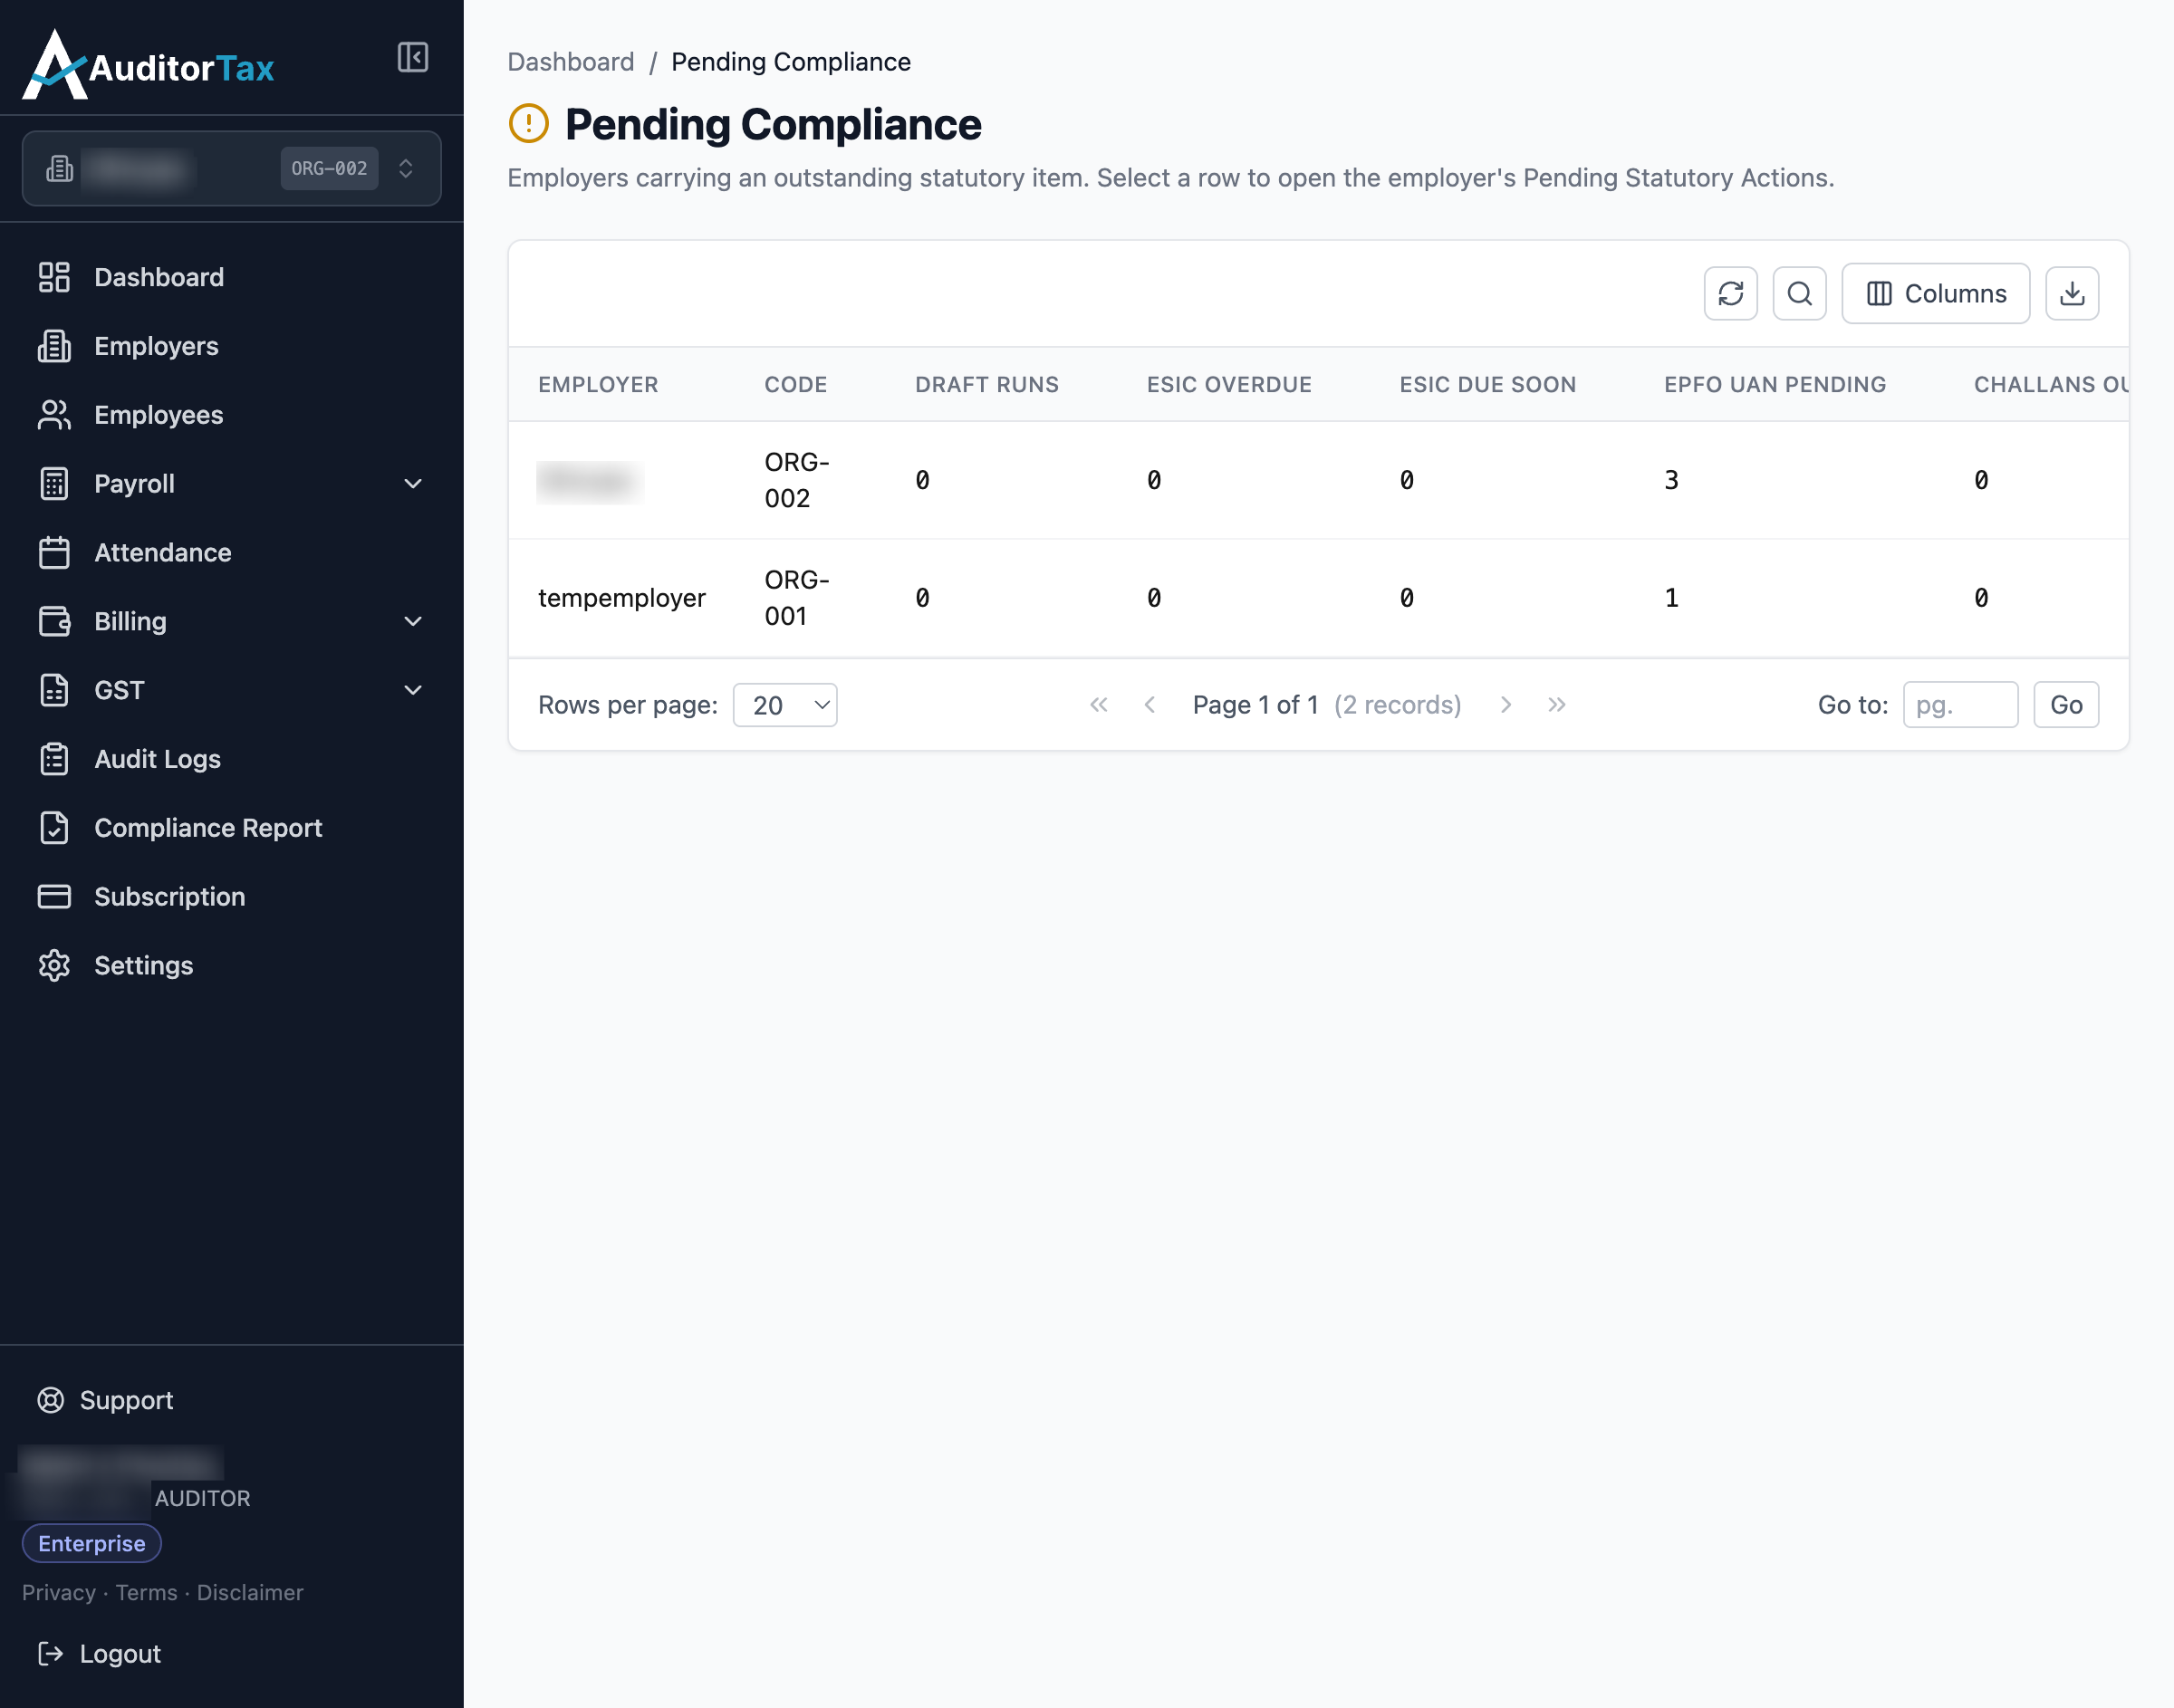Screen dimensions: 2174x1708
Task: Click the Attendance calendar icon
Action: tap(54, 553)
